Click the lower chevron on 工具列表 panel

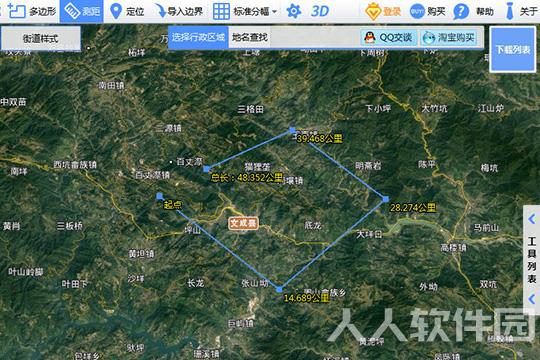(532, 298)
